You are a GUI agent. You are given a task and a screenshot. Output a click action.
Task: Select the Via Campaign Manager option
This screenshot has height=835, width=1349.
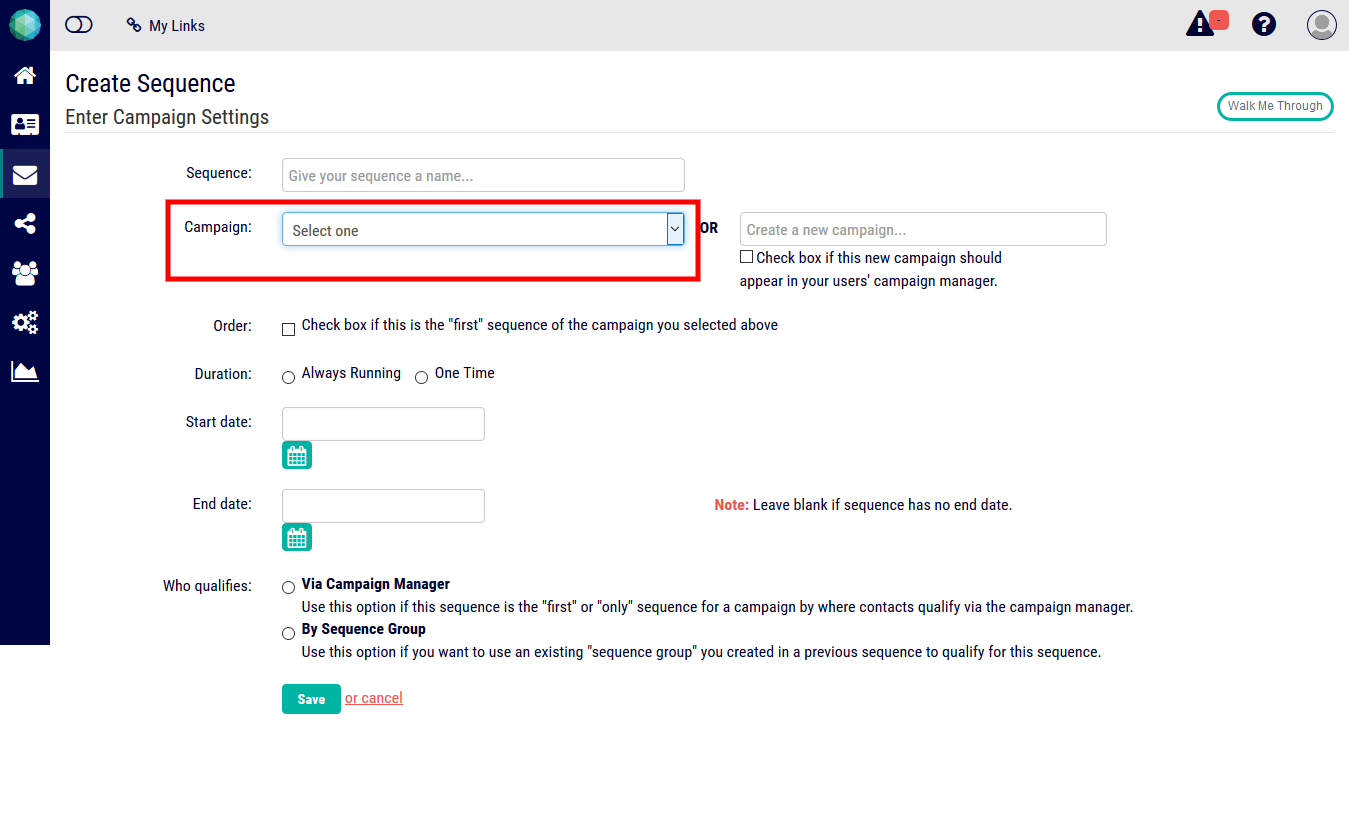[x=289, y=588]
